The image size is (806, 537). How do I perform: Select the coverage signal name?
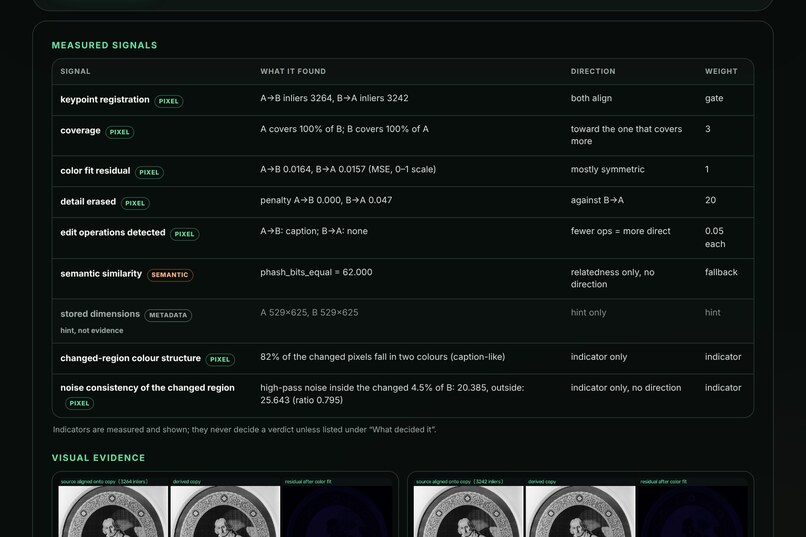click(80, 131)
